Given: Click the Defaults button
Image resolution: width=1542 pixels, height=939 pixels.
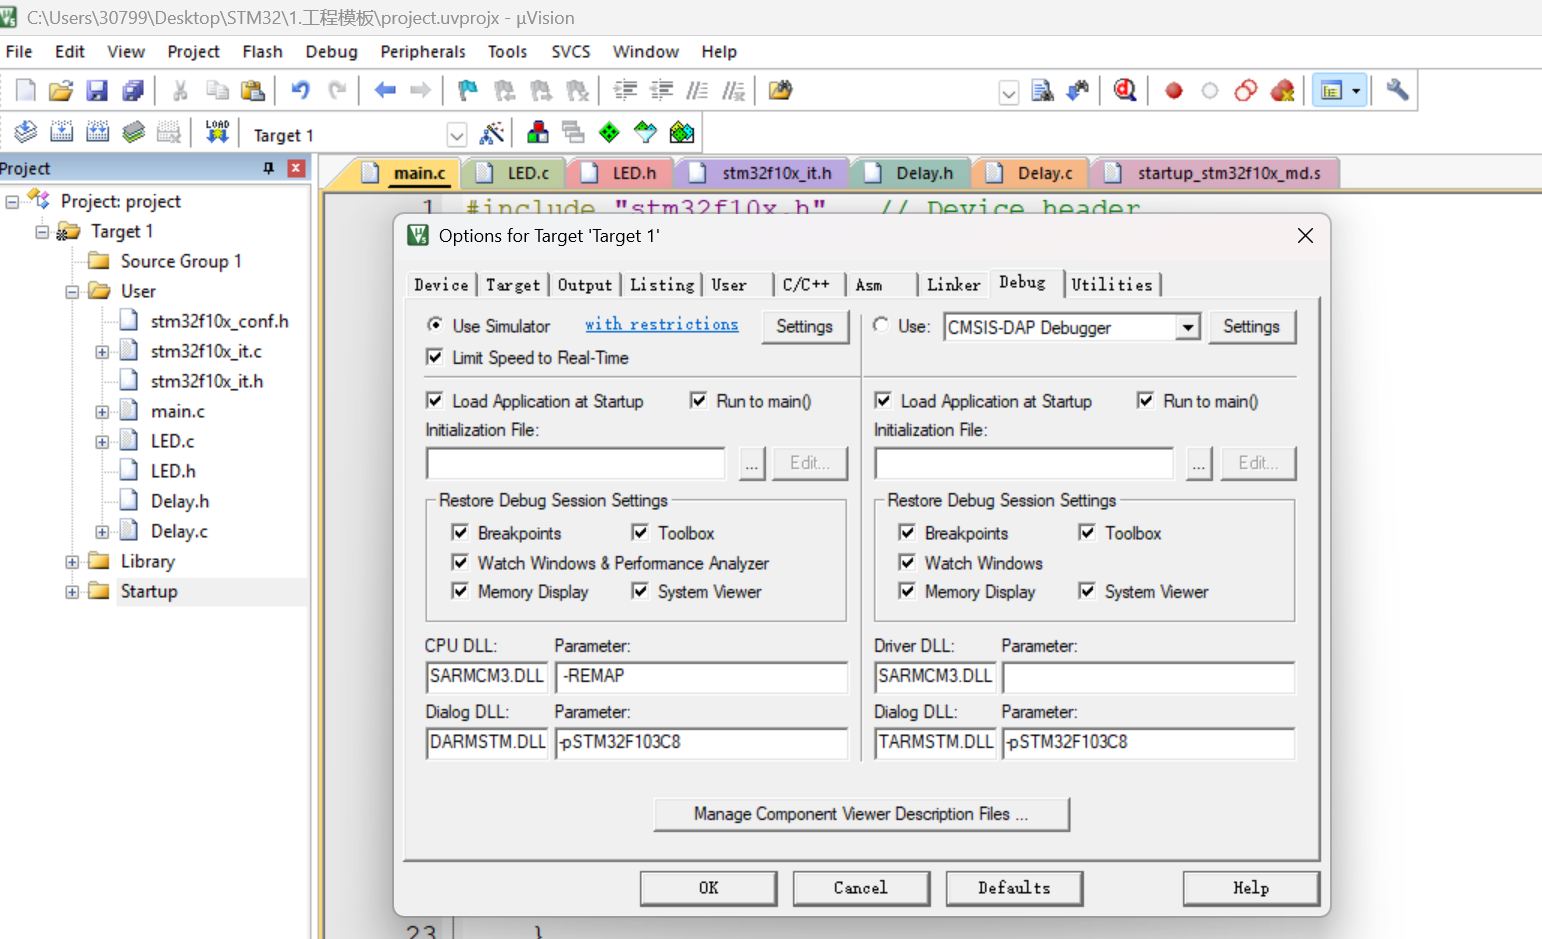Looking at the screenshot, I should 1014,888.
